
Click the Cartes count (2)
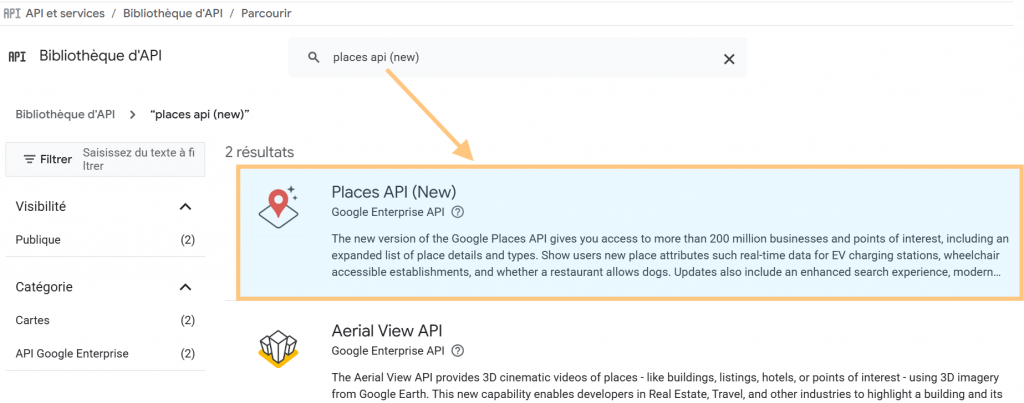pos(187,320)
